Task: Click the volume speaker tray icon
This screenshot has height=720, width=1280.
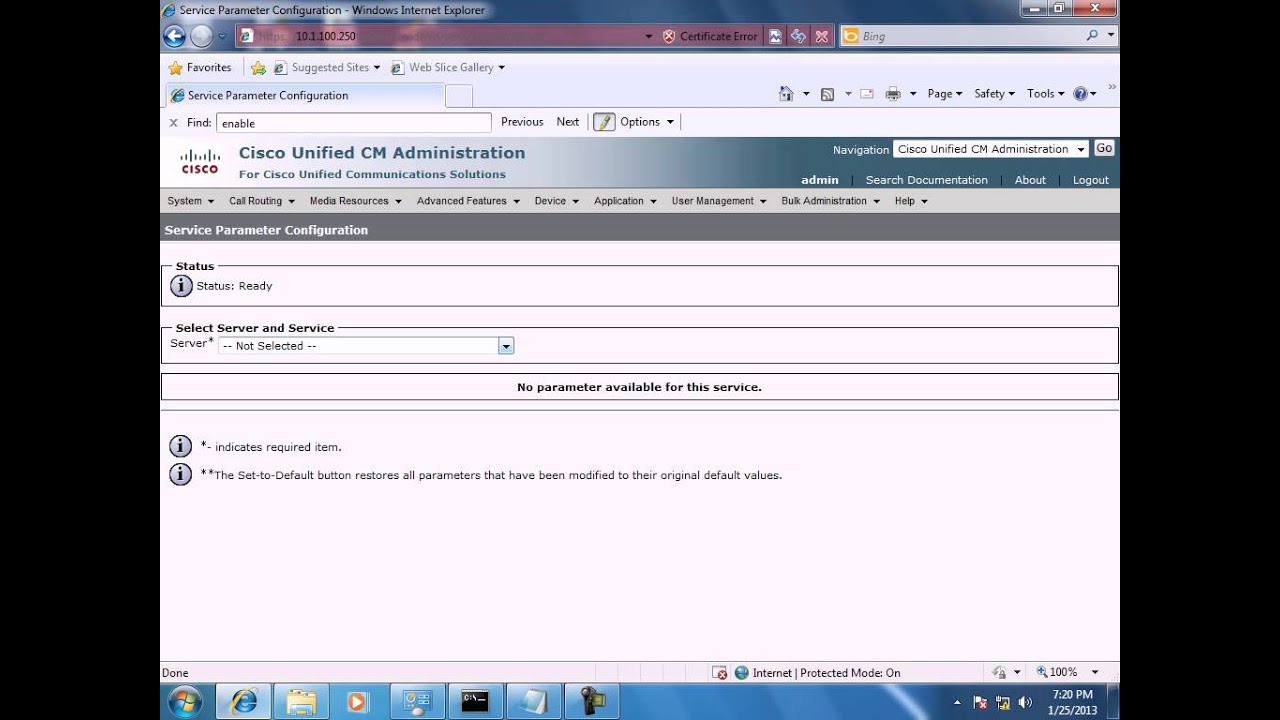Action: 1025,702
